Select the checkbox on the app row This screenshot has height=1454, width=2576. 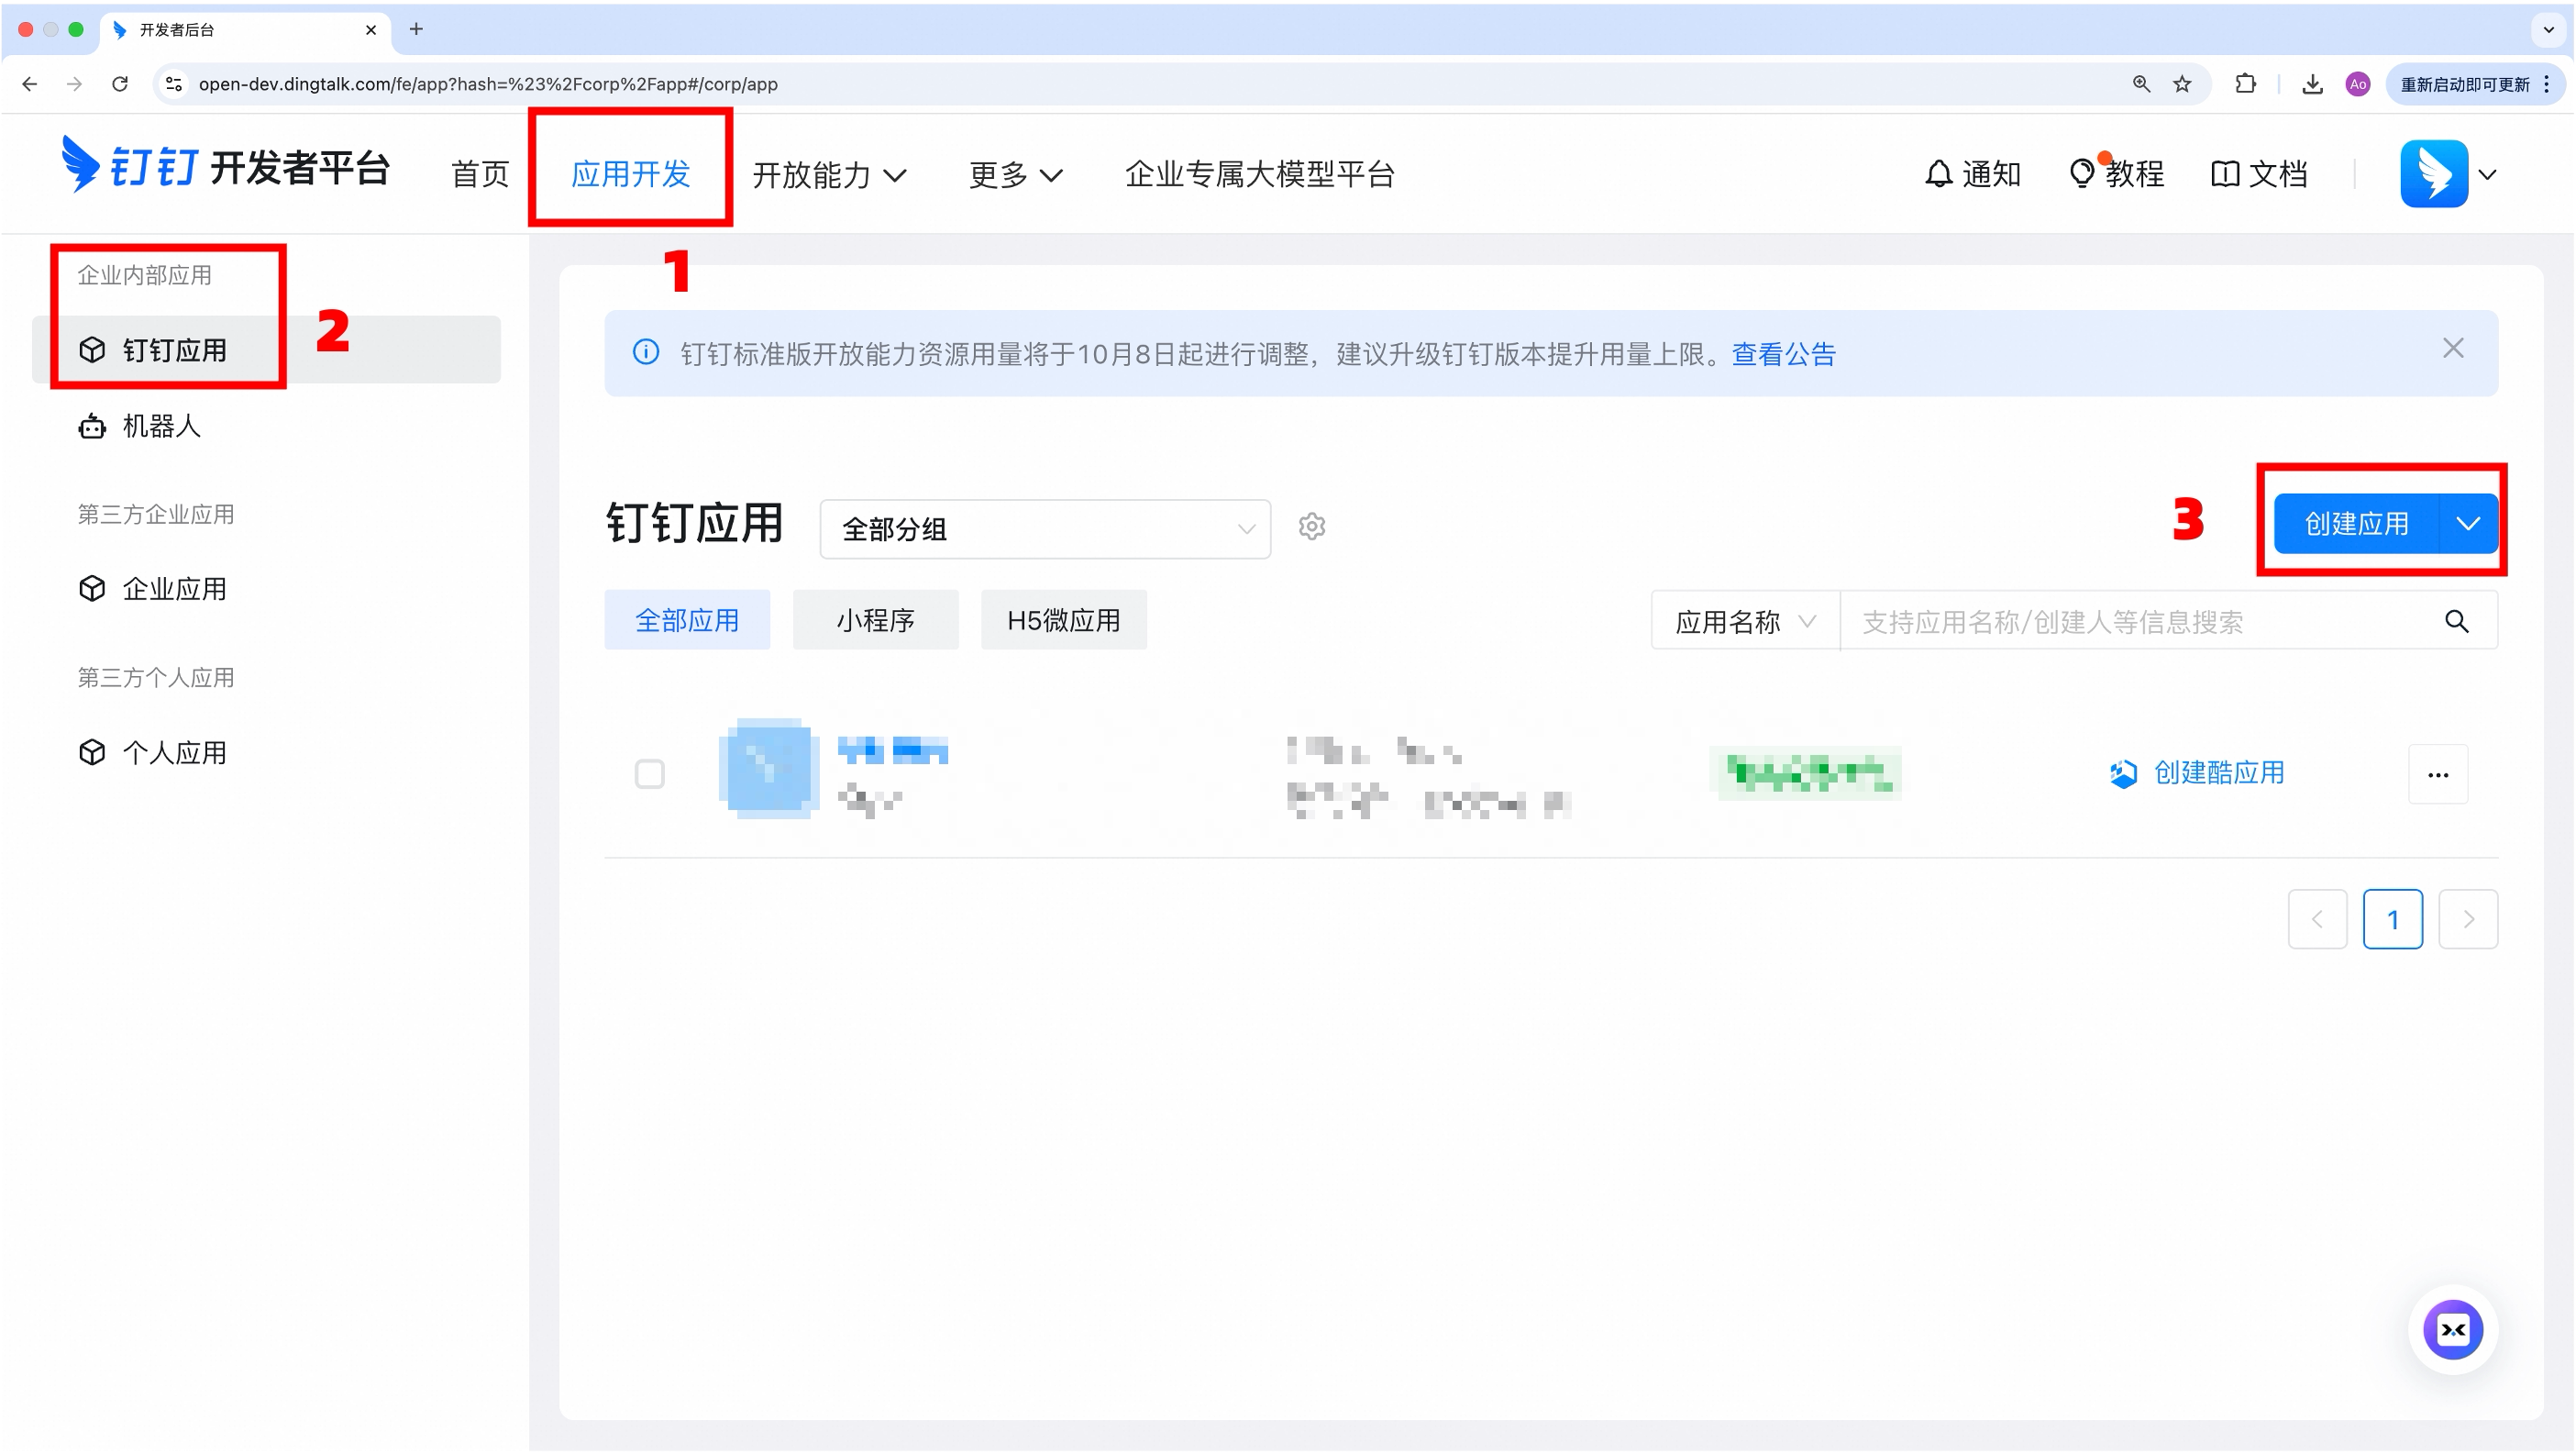pyautogui.click(x=650, y=773)
